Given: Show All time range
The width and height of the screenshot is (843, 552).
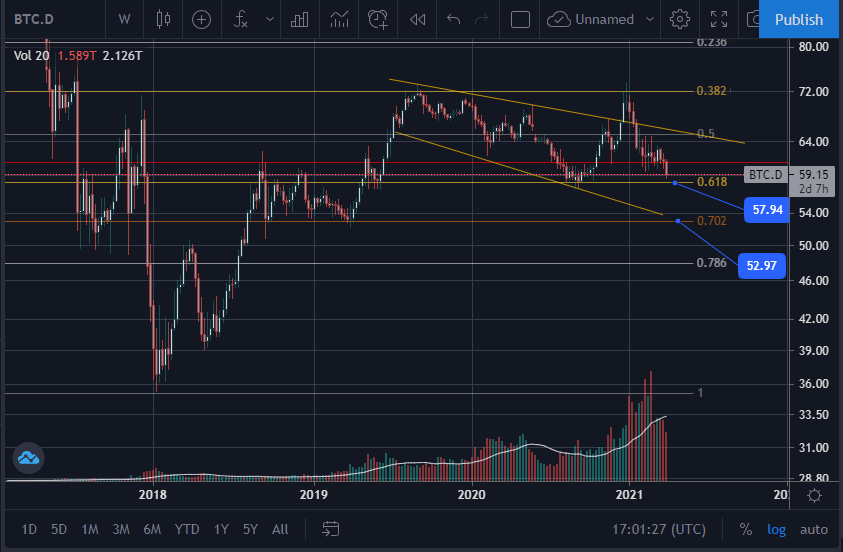Looking at the screenshot, I should click(x=280, y=529).
